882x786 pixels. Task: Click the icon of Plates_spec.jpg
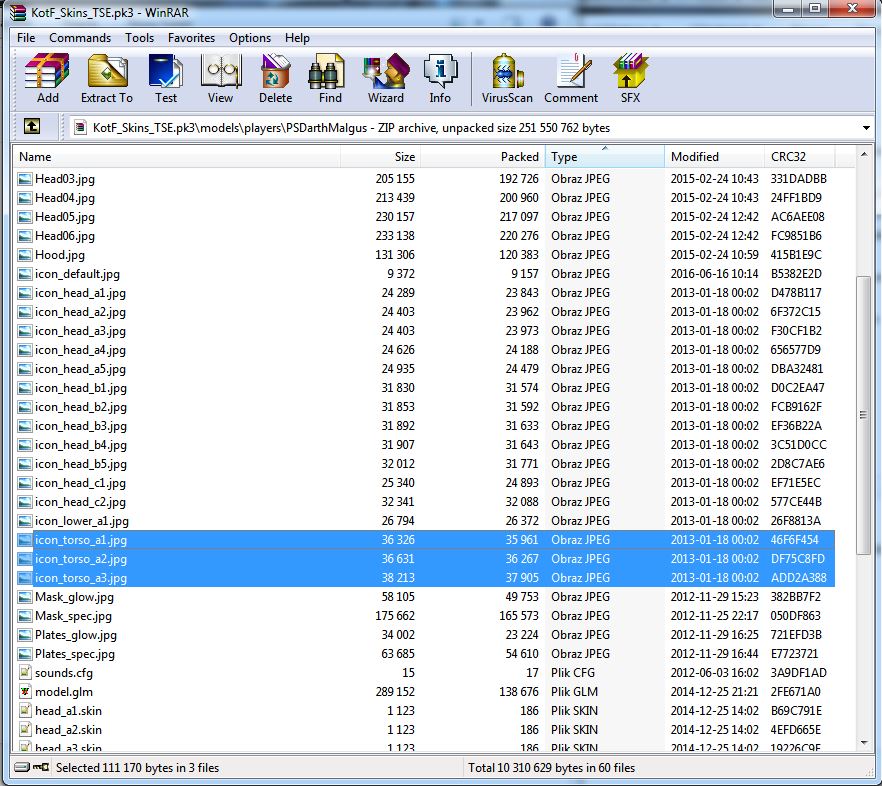coord(25,654)
